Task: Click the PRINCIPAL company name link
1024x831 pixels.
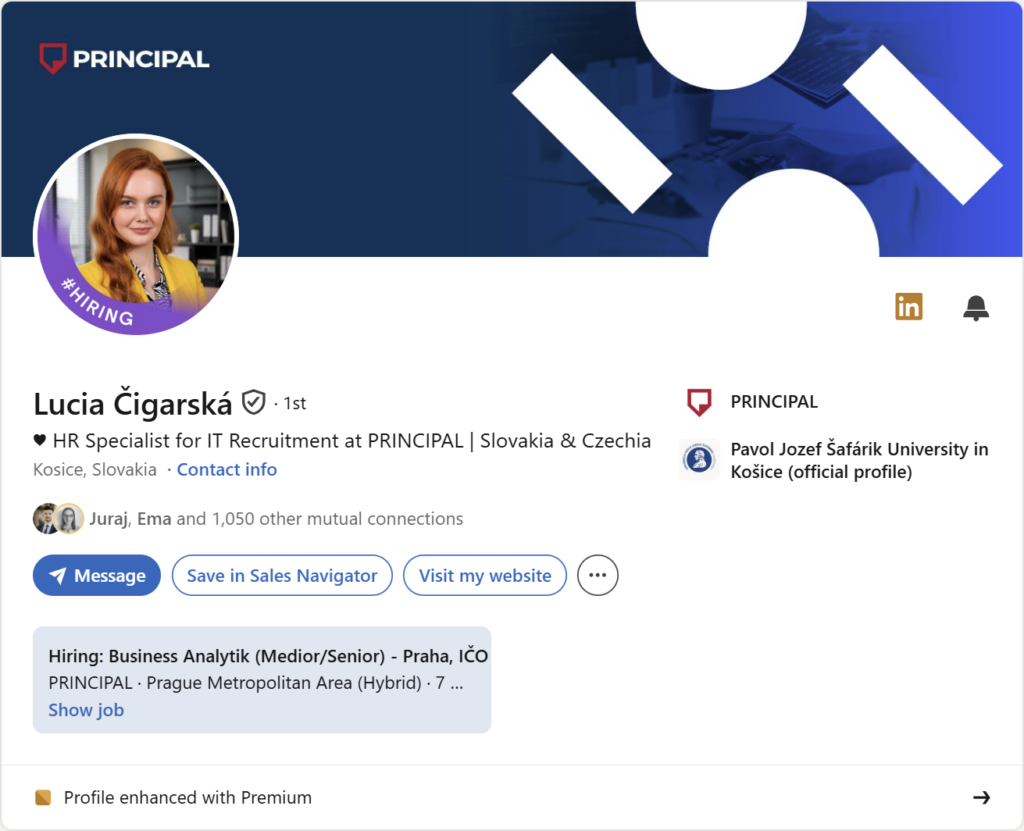Action: click(x=774, y=402)
